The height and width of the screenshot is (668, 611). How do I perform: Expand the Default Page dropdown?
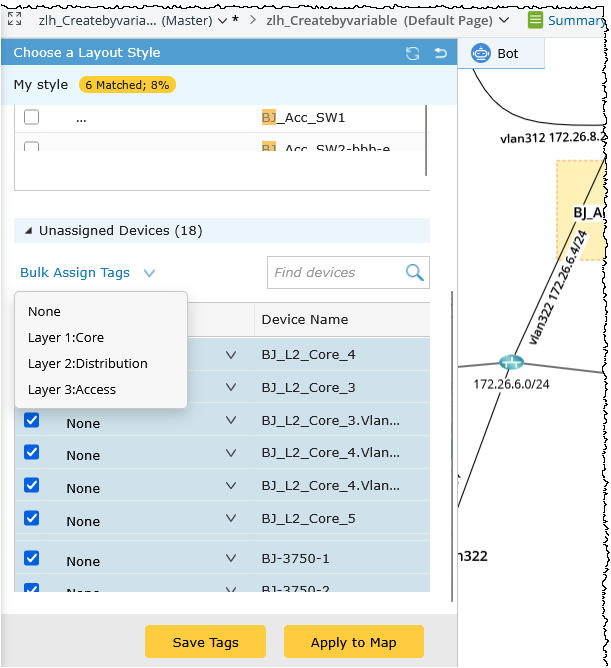tap(503, 20)
